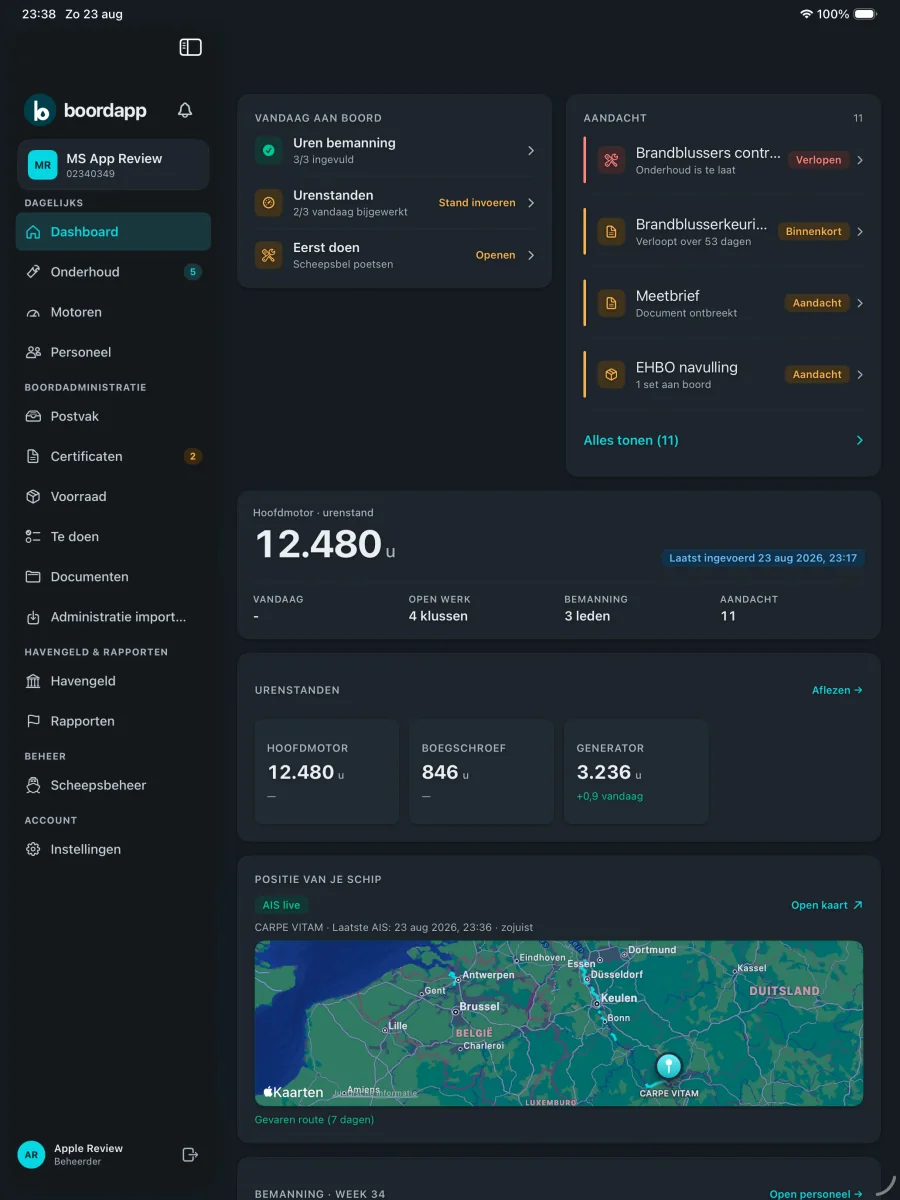Open the Generator 3.236 card
Viewport: 900px width, 1200px height.
(636, 771)
